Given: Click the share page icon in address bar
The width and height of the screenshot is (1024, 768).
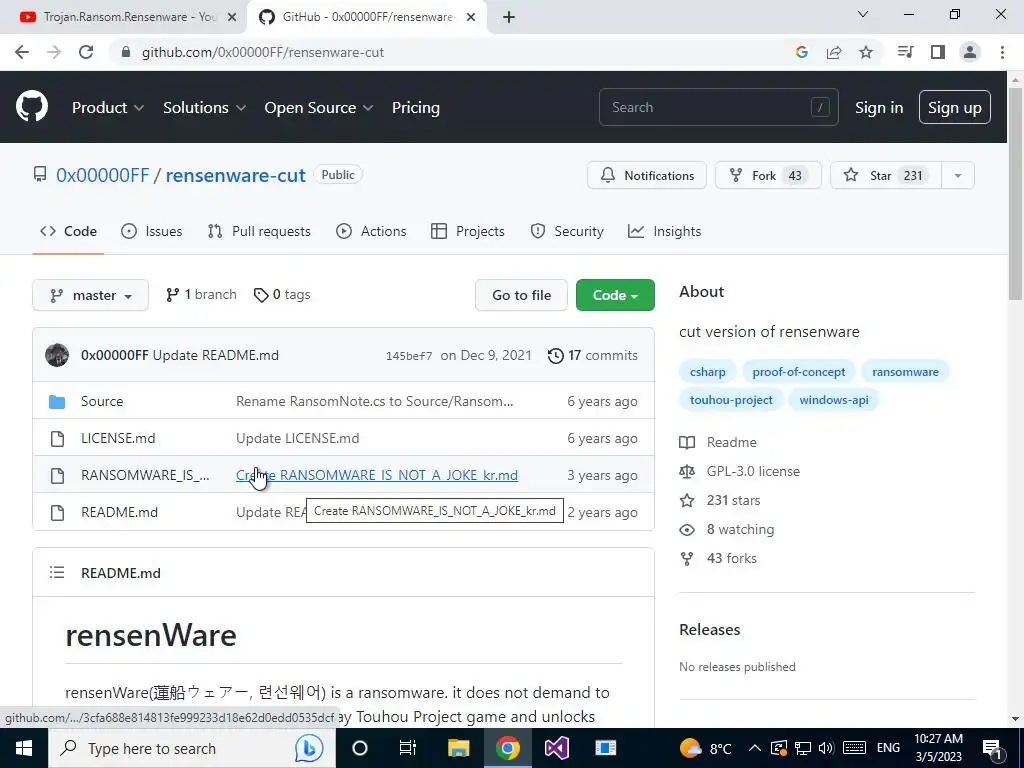Looking at the screenshot, I should 834,52.
